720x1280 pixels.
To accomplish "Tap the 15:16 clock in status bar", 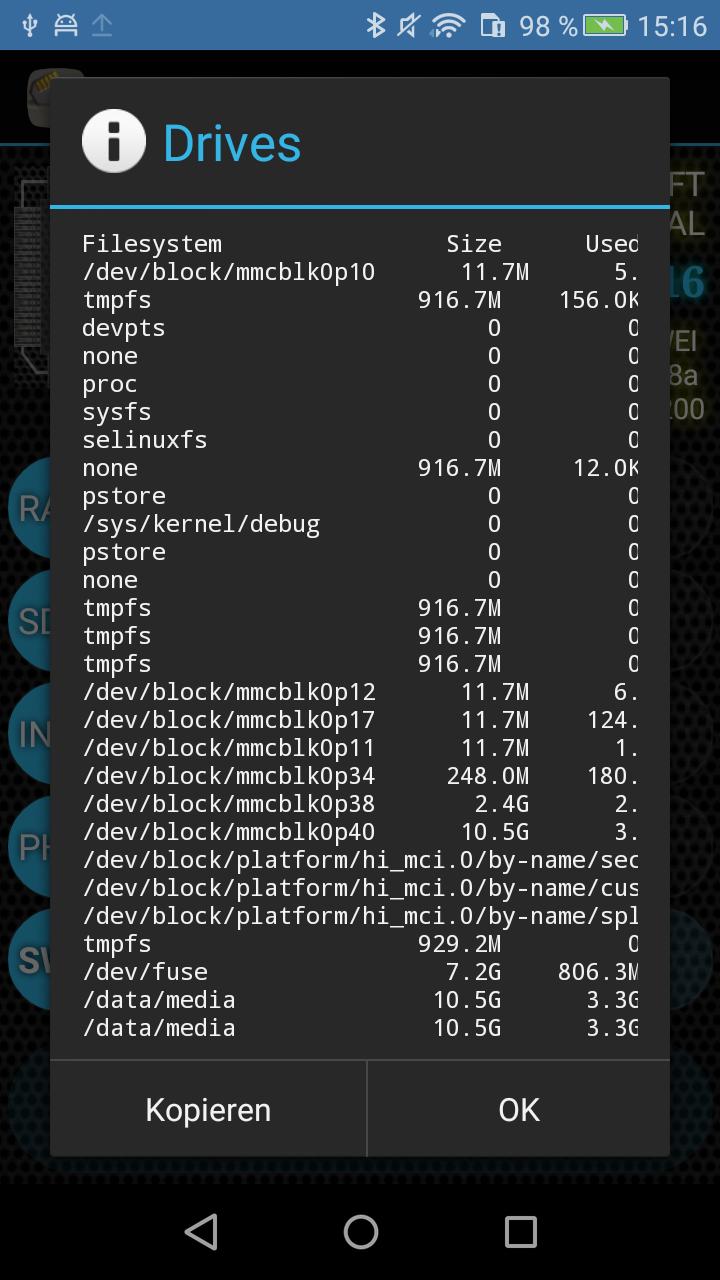I will (x=671, y=25).
